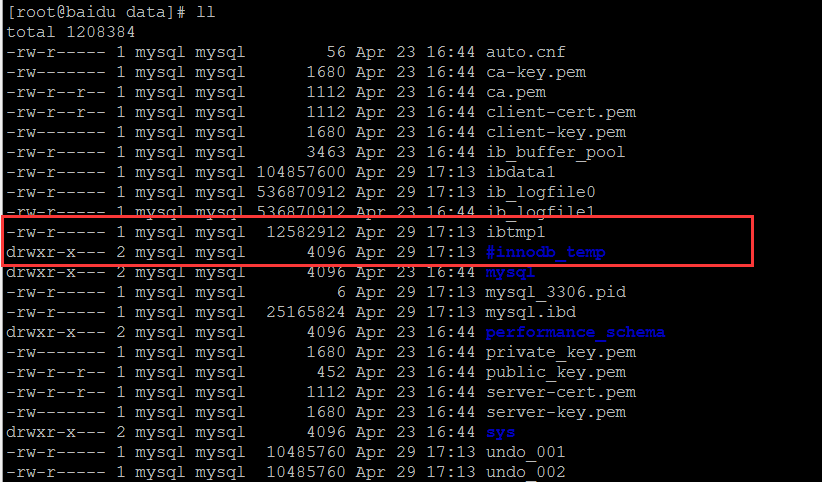This screenshot has height=482, width=822.
Task: Click the auto.cnf filename
Action: click(525, 52)
